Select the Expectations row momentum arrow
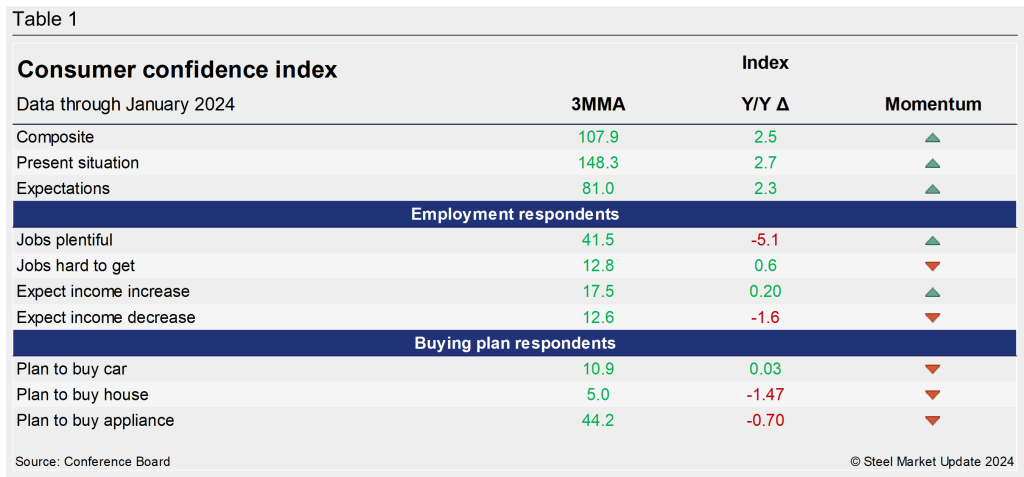Screen dimensions: 1024x477 [x=932, y=189]
